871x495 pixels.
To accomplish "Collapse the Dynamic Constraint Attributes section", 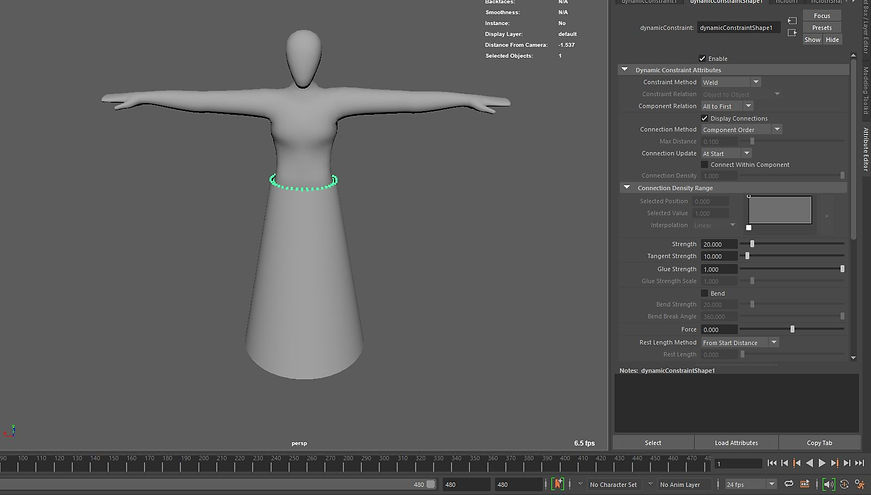I will pyautogui.click(x=624, y=69).
